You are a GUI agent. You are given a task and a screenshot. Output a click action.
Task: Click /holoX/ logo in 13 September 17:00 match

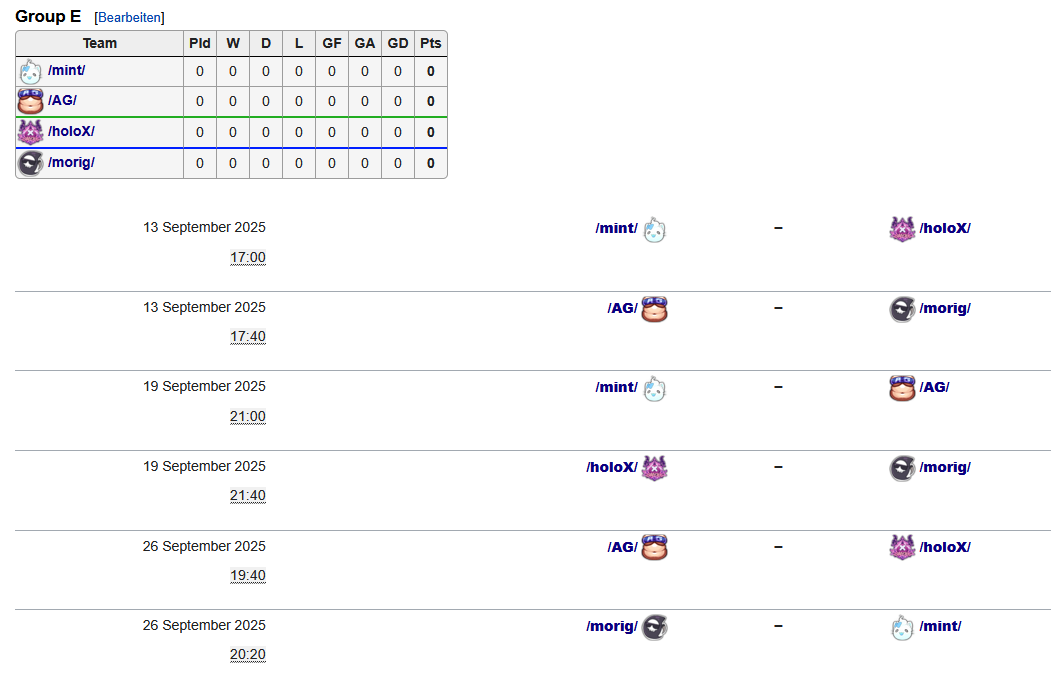[x=902, y=229]
